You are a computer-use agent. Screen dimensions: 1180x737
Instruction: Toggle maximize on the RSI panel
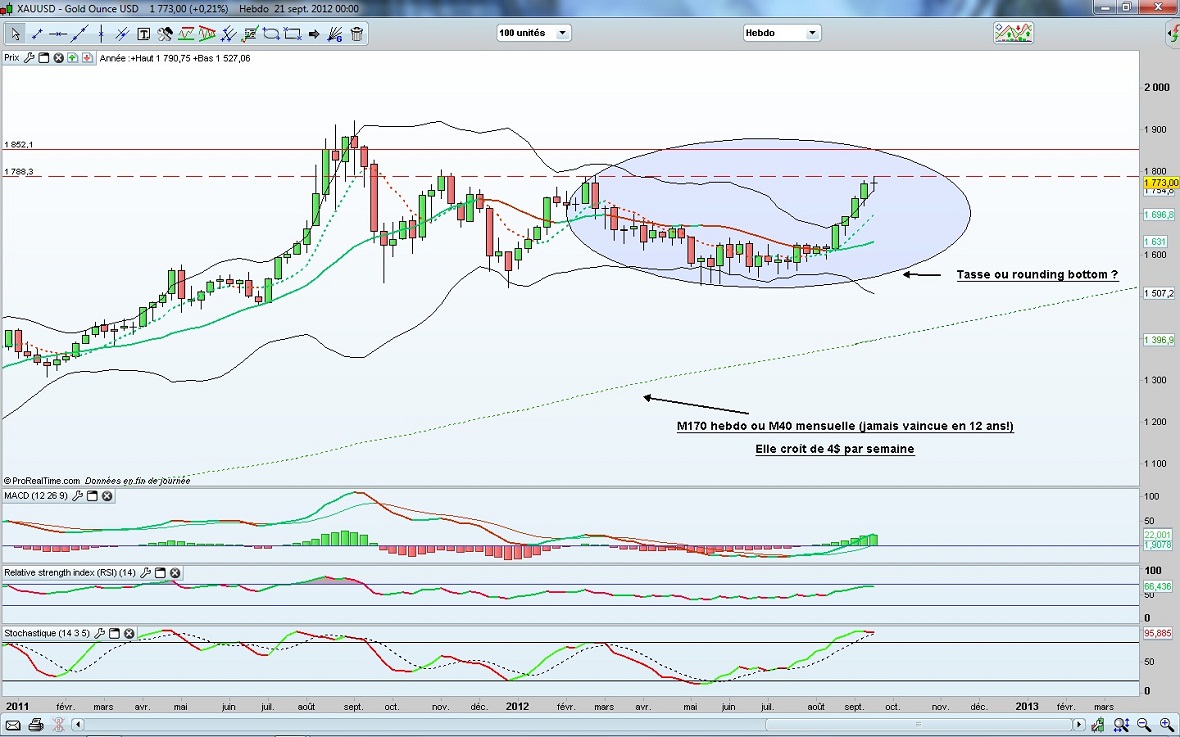(x=160, y=573)
